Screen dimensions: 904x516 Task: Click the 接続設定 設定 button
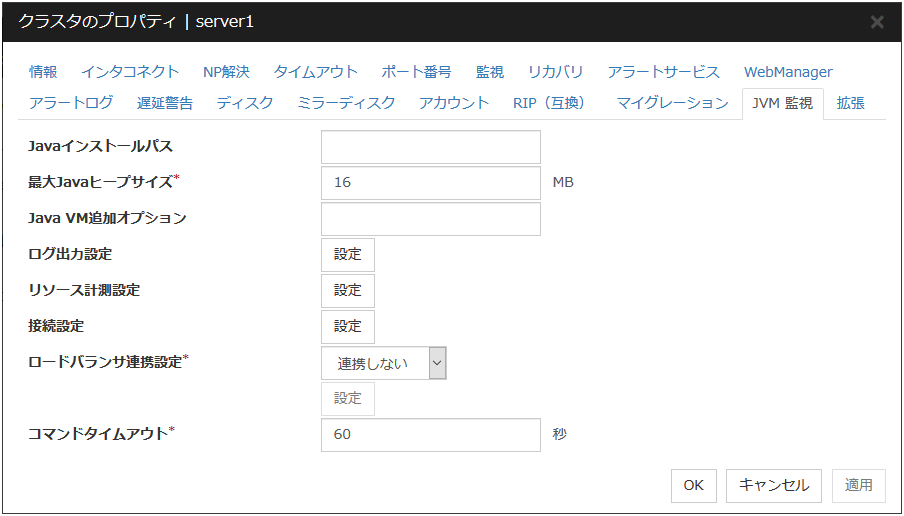347,327
